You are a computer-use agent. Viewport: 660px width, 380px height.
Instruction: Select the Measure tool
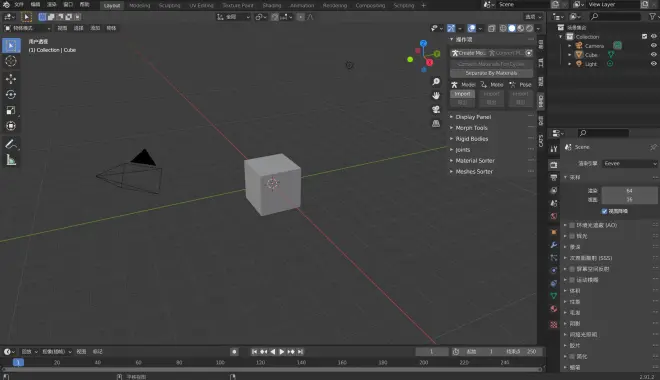pyautogui.click(x=11, y=160)
